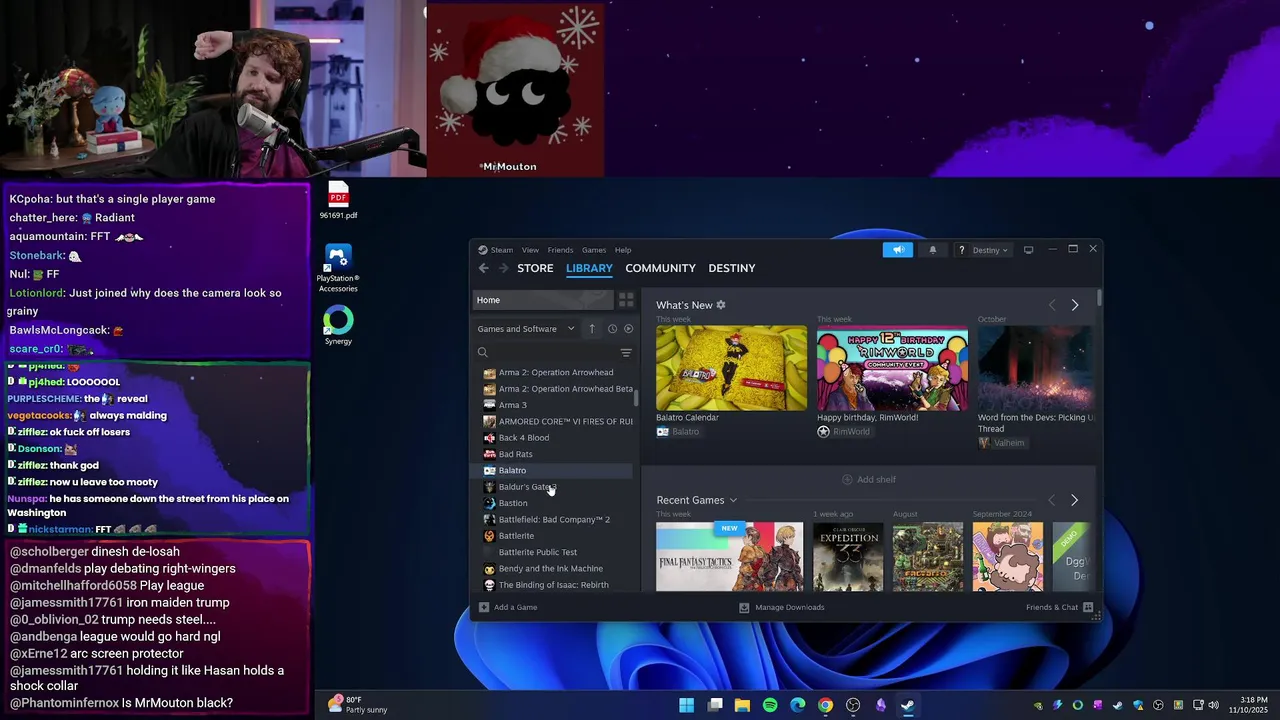Open advanced filters icon beside library search

coord(626,353)
